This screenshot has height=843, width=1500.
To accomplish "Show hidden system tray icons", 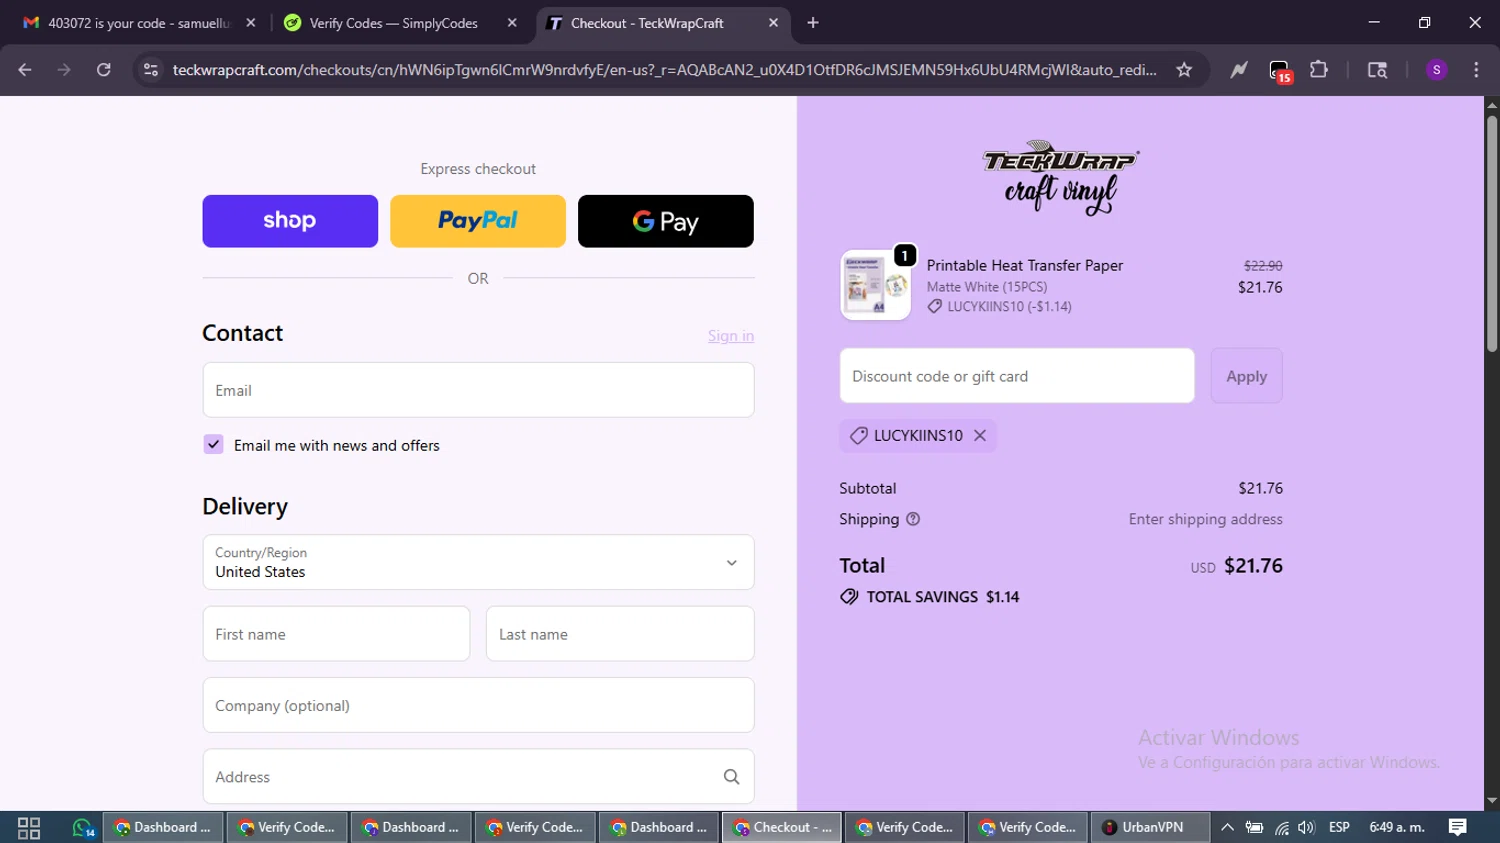I will click(x=1227, y=828).
